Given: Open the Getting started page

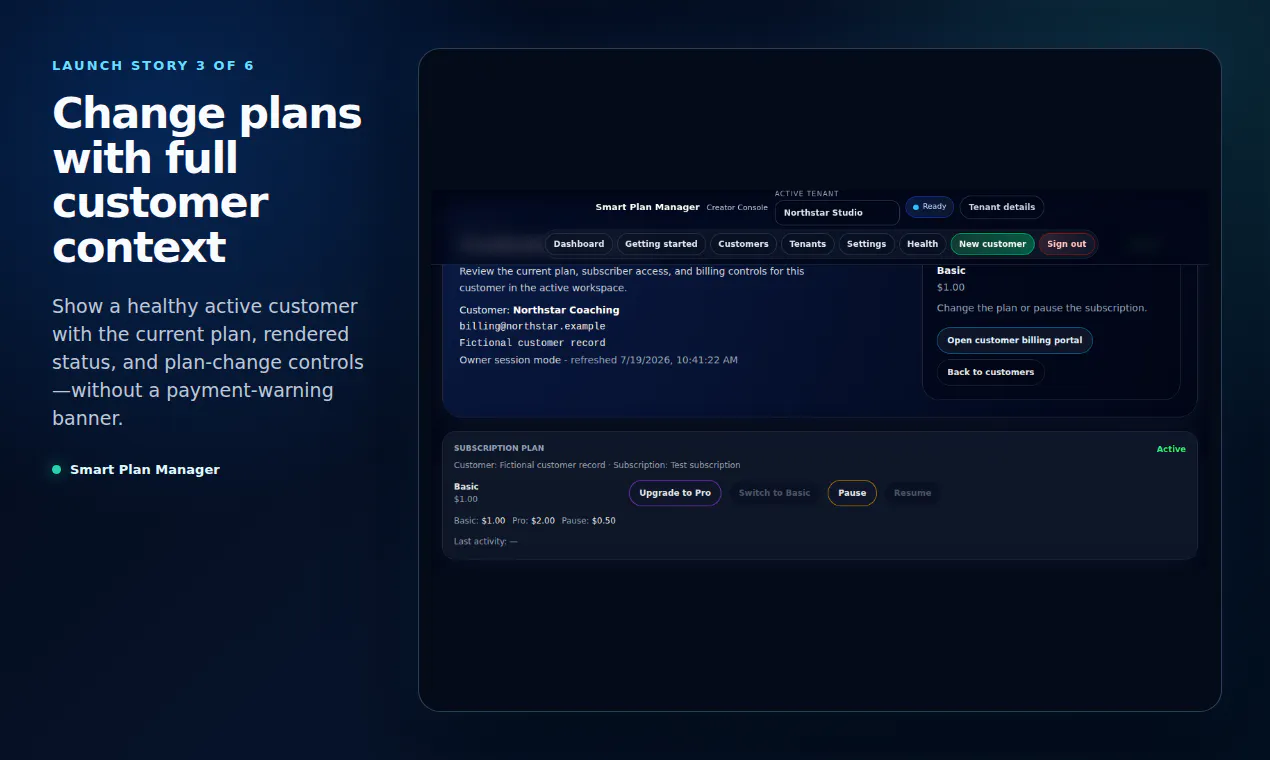Looking at the screenshot, I should 661,244.
